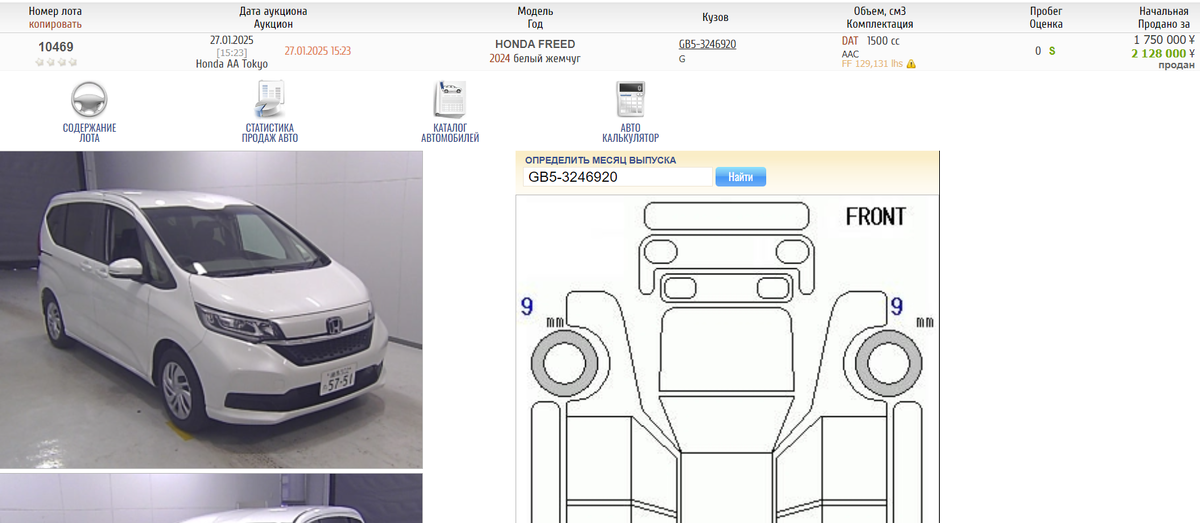Click the 'КАТАЛОГ АВТОМОБИЛЕЙ' label link
Viewport: 1200px width, 523px height.
[x=450, y=133]
